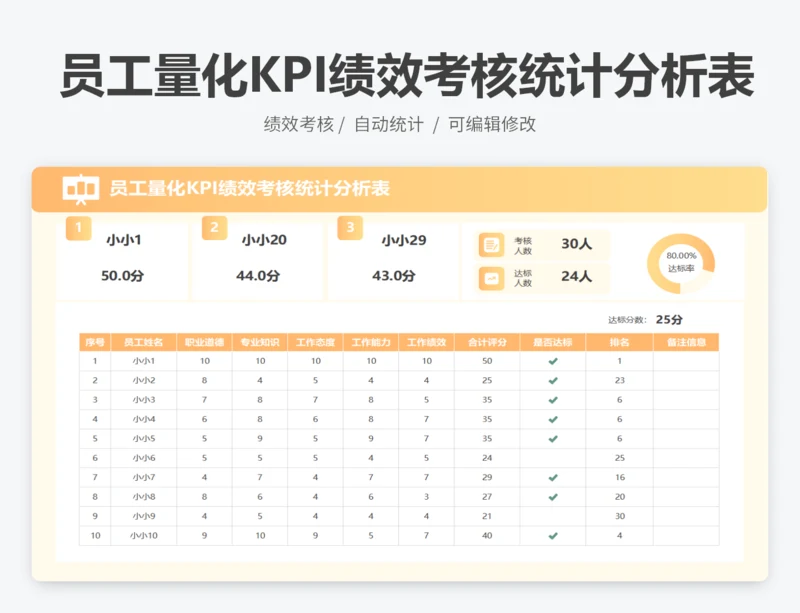Click the large page title at top
This screenshot has width=800, height=613.
pyautogui.click(x=407, y=76)
